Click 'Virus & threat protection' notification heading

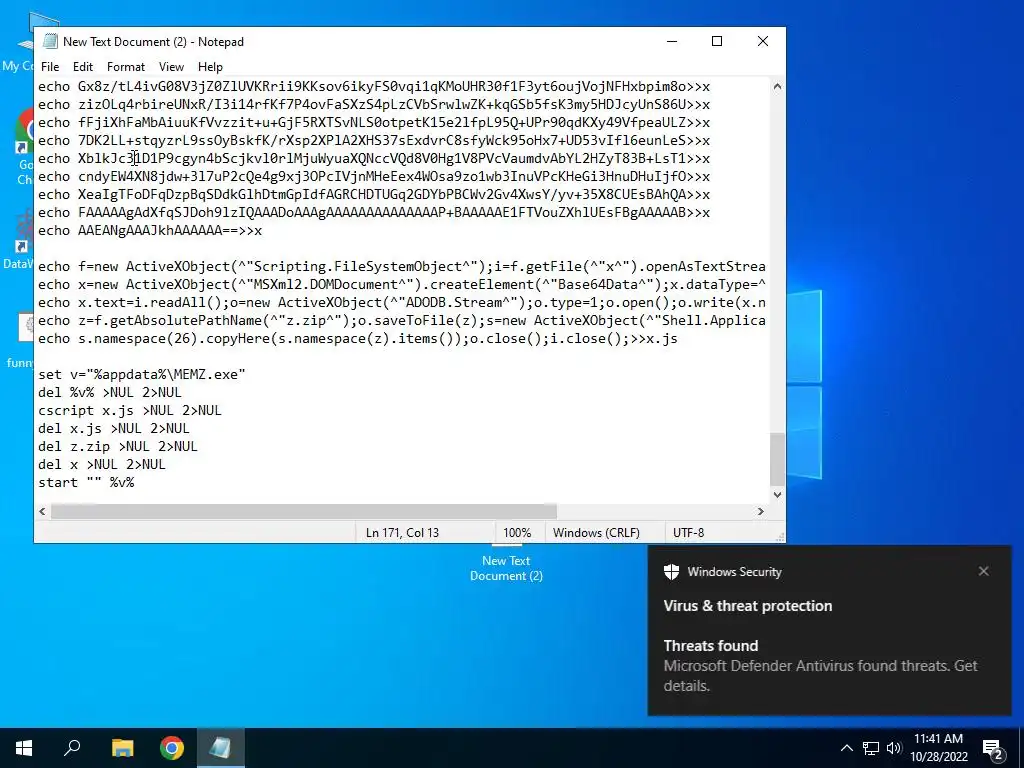pos(748,605)
